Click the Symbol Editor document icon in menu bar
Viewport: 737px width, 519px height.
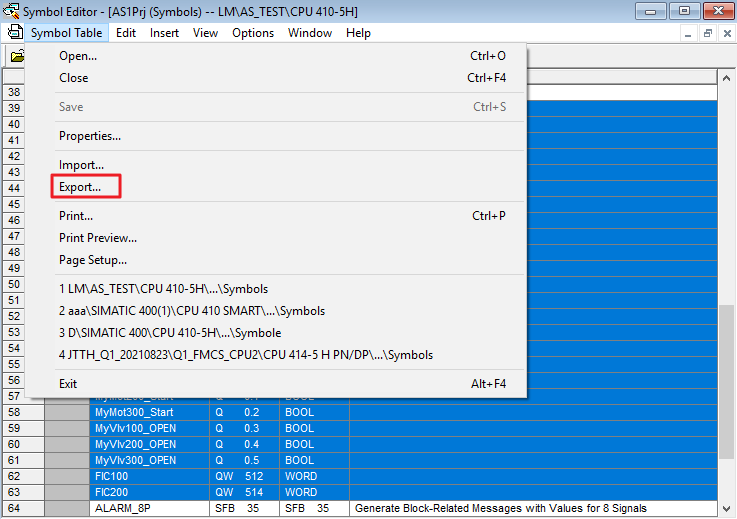tap(15, 32)
